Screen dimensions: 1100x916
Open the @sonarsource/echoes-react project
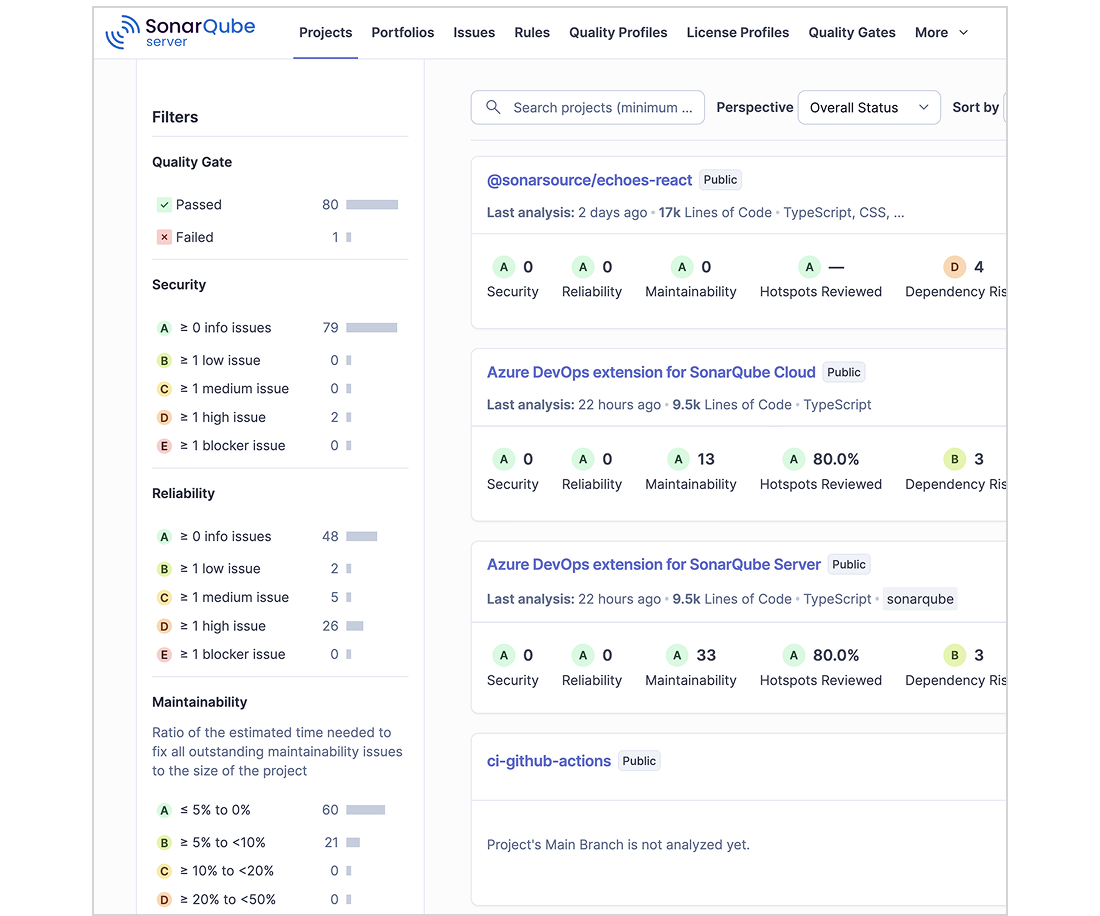coord(589,180)
